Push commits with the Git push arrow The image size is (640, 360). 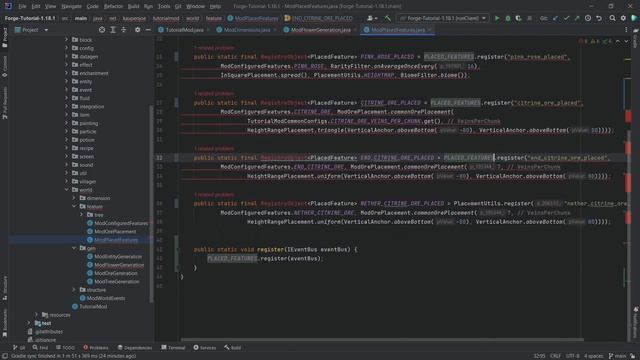coord(577,18)
